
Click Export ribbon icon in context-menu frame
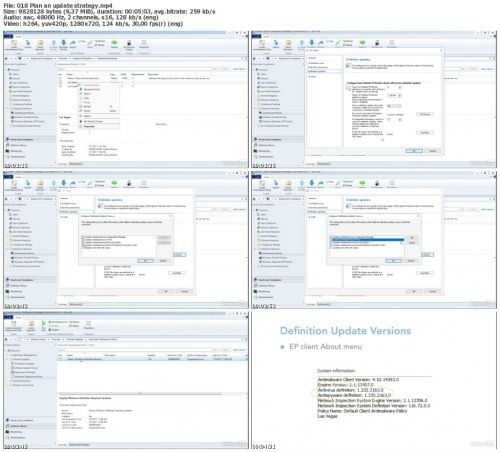pos(73,43)
